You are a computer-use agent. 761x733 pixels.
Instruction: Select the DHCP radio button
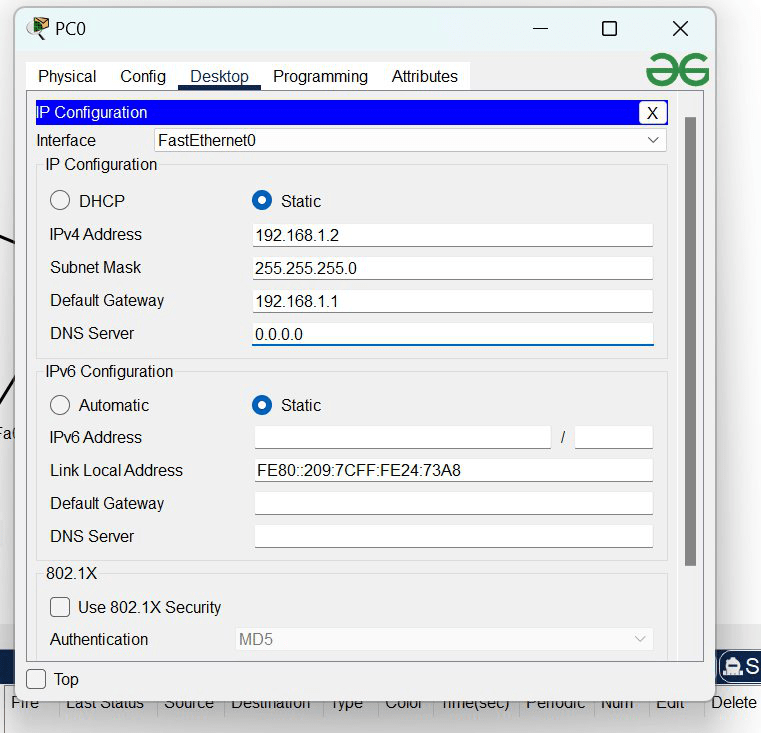tap(60, 200)
